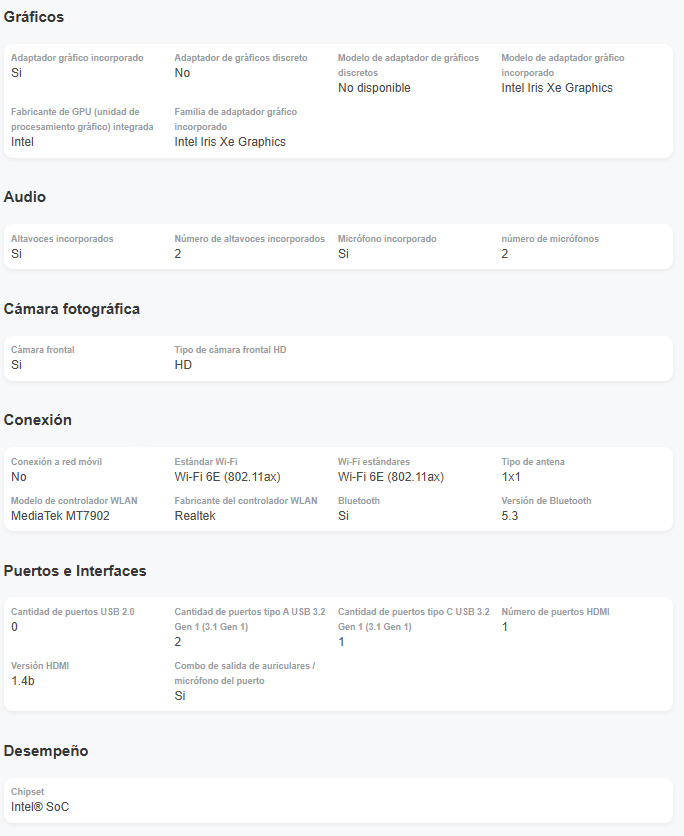The height and width of the screenshot is (836, 684).
Task: Select the Fabricante de GPU Intel value
Action: (x=22, y=142)
